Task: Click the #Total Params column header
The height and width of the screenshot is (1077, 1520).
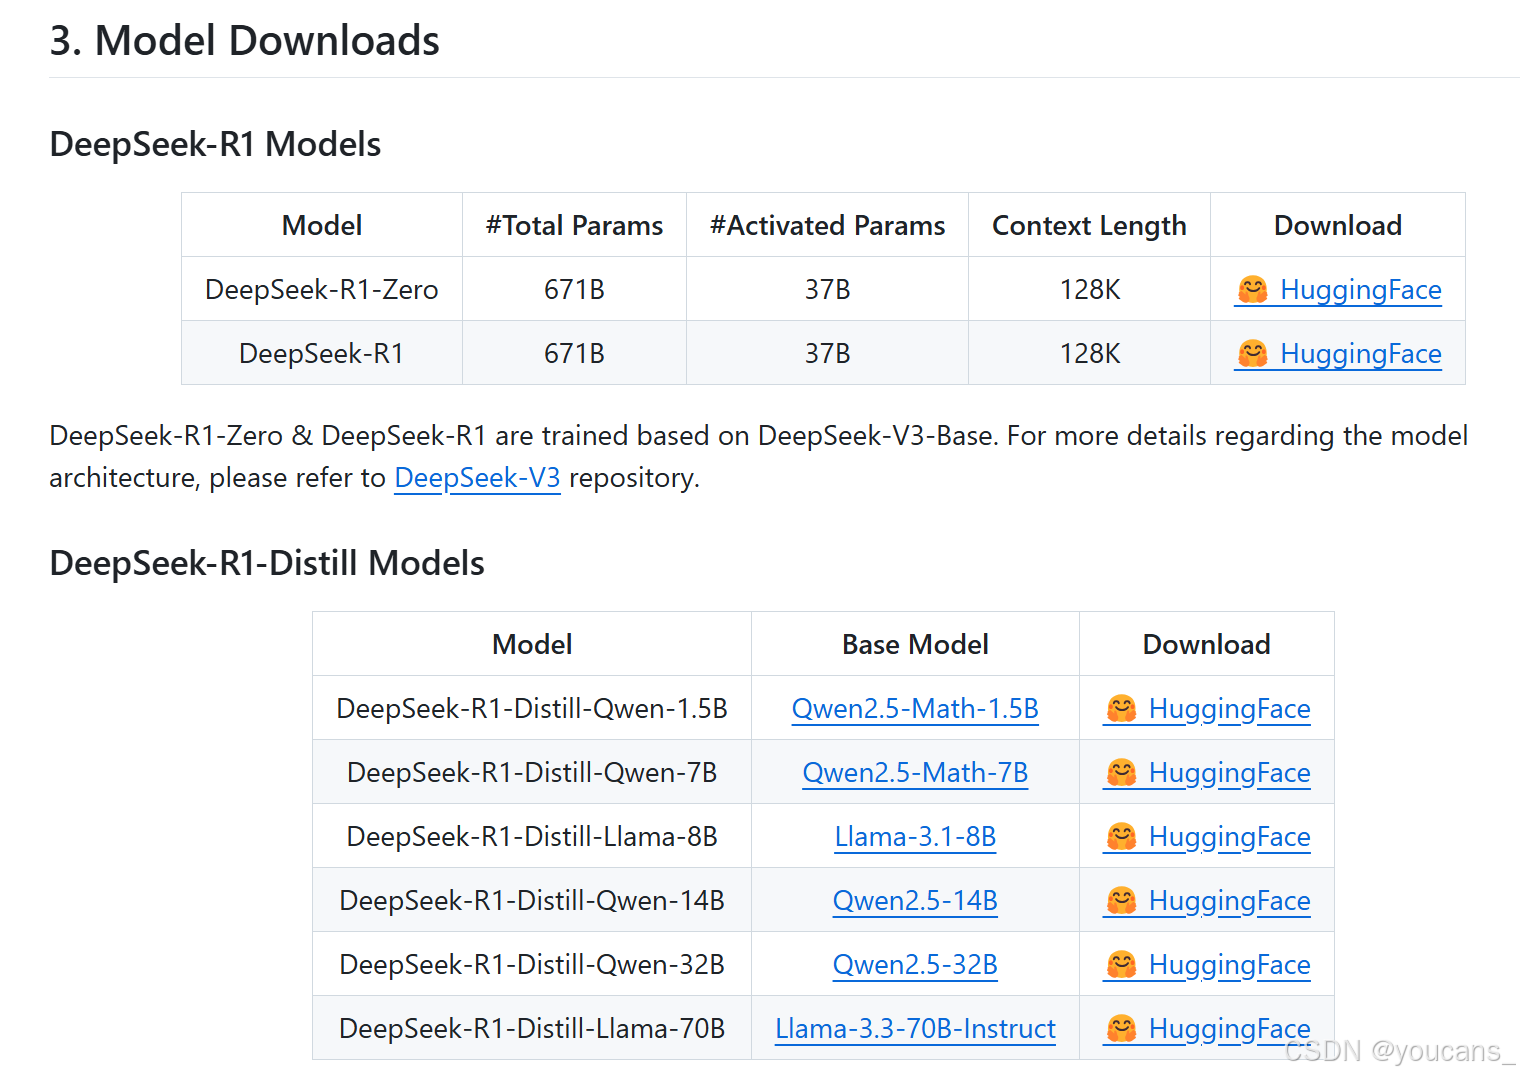Action: (x=574, y=225)
